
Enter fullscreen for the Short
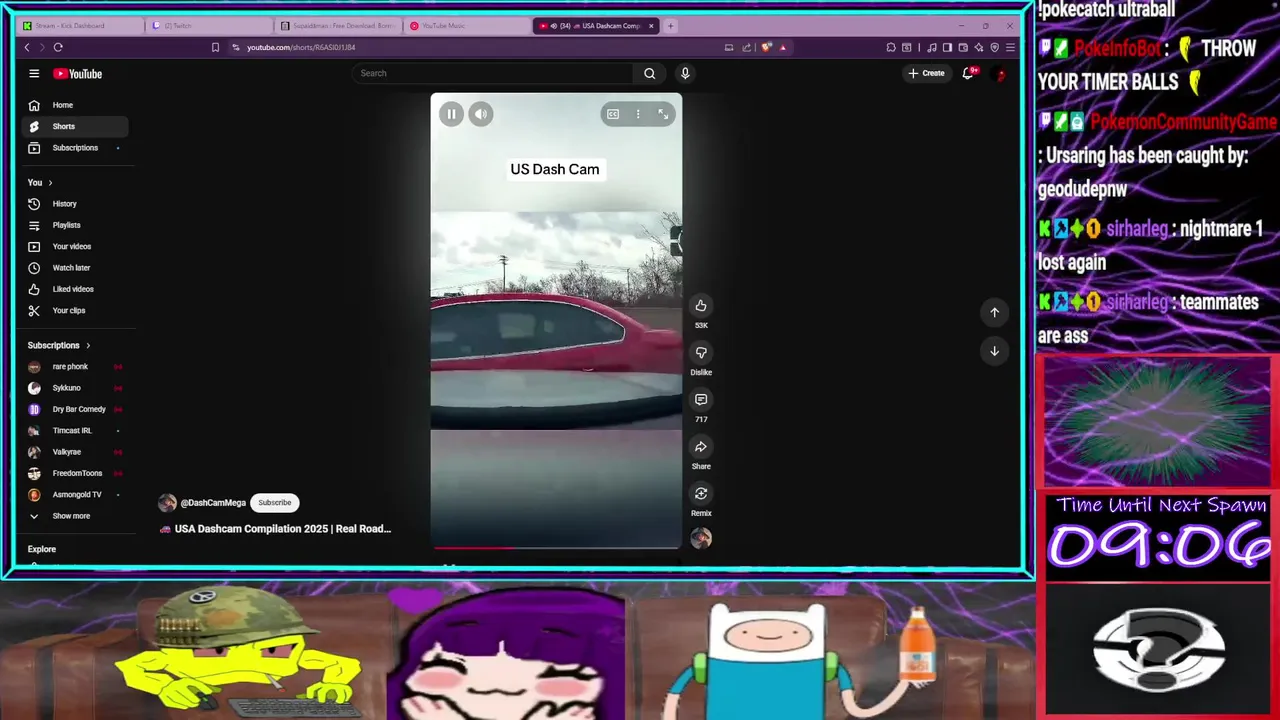[x=663, y=114]
